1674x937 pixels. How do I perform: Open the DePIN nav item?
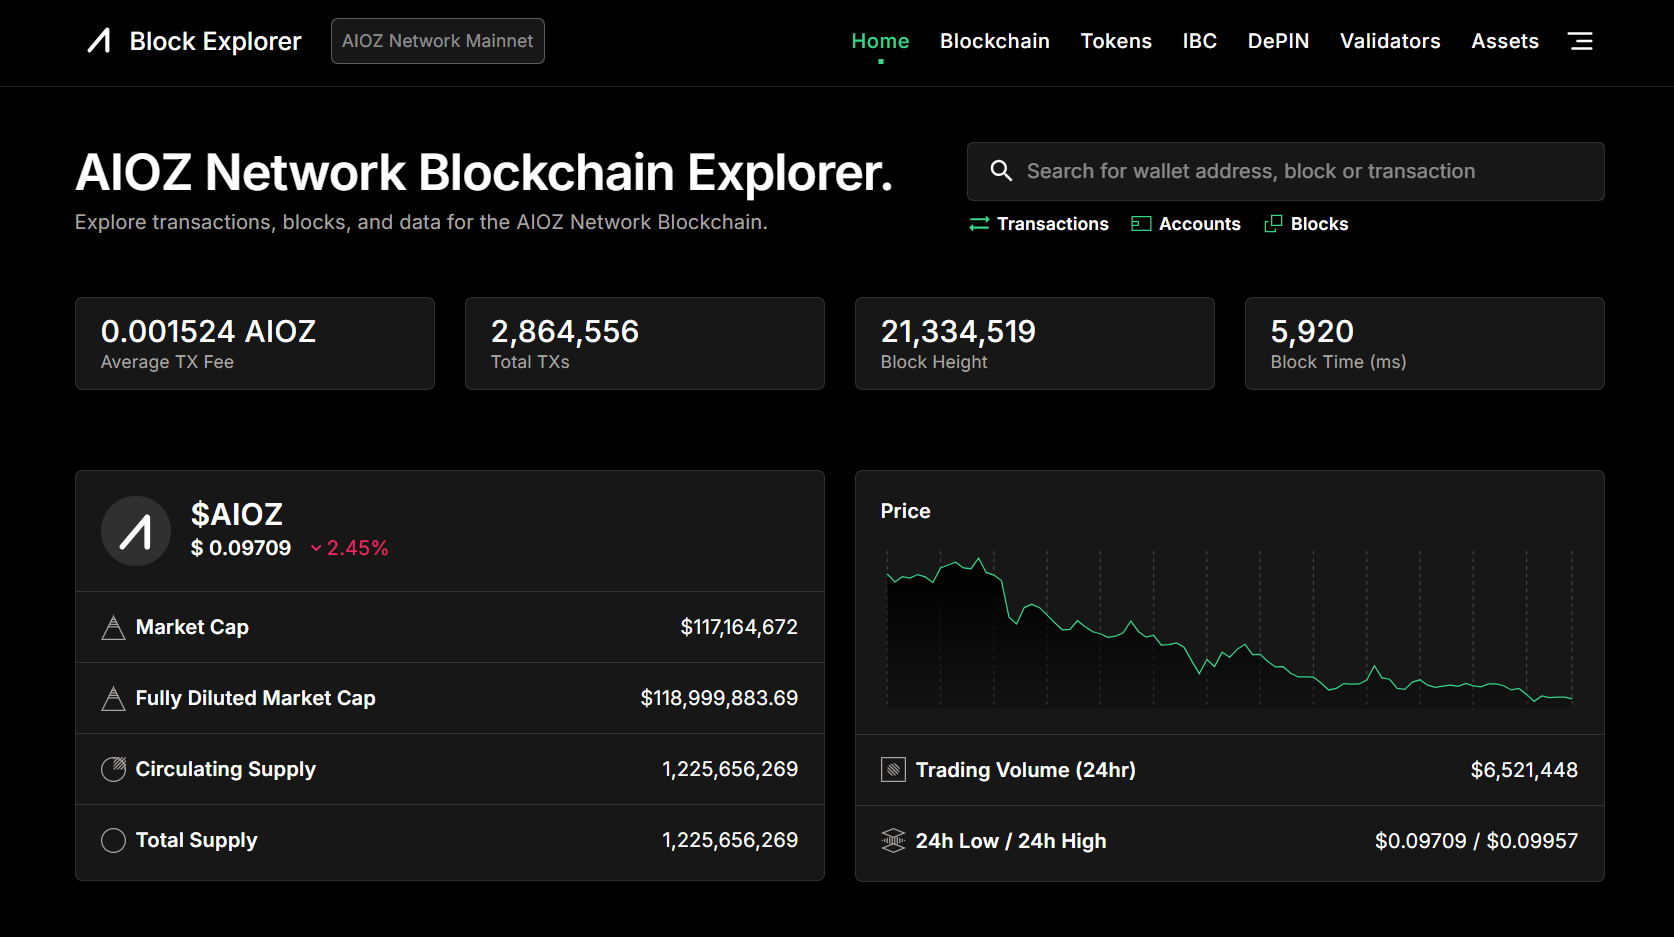[1278, 41]
